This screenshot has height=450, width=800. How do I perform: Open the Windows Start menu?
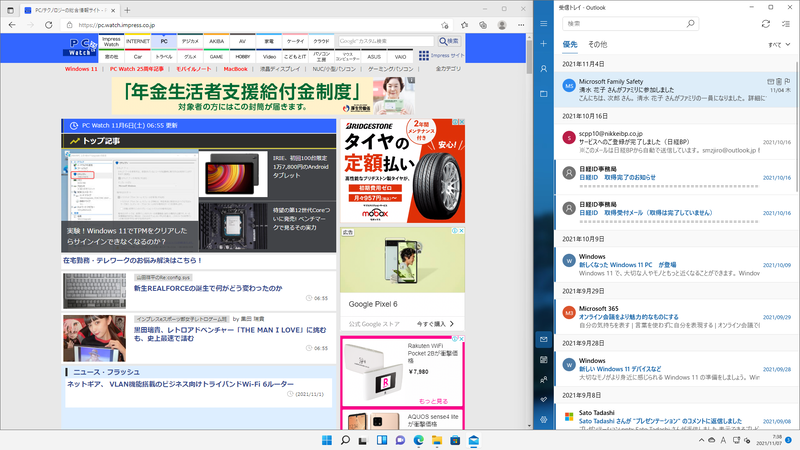pos(327,440)
